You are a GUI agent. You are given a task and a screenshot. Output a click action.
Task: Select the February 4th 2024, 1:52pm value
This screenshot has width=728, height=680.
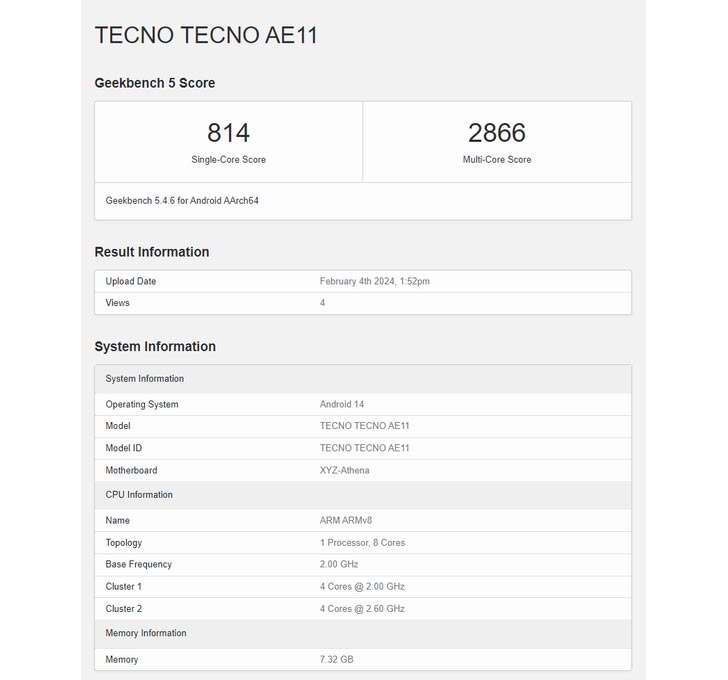[375, 281]
